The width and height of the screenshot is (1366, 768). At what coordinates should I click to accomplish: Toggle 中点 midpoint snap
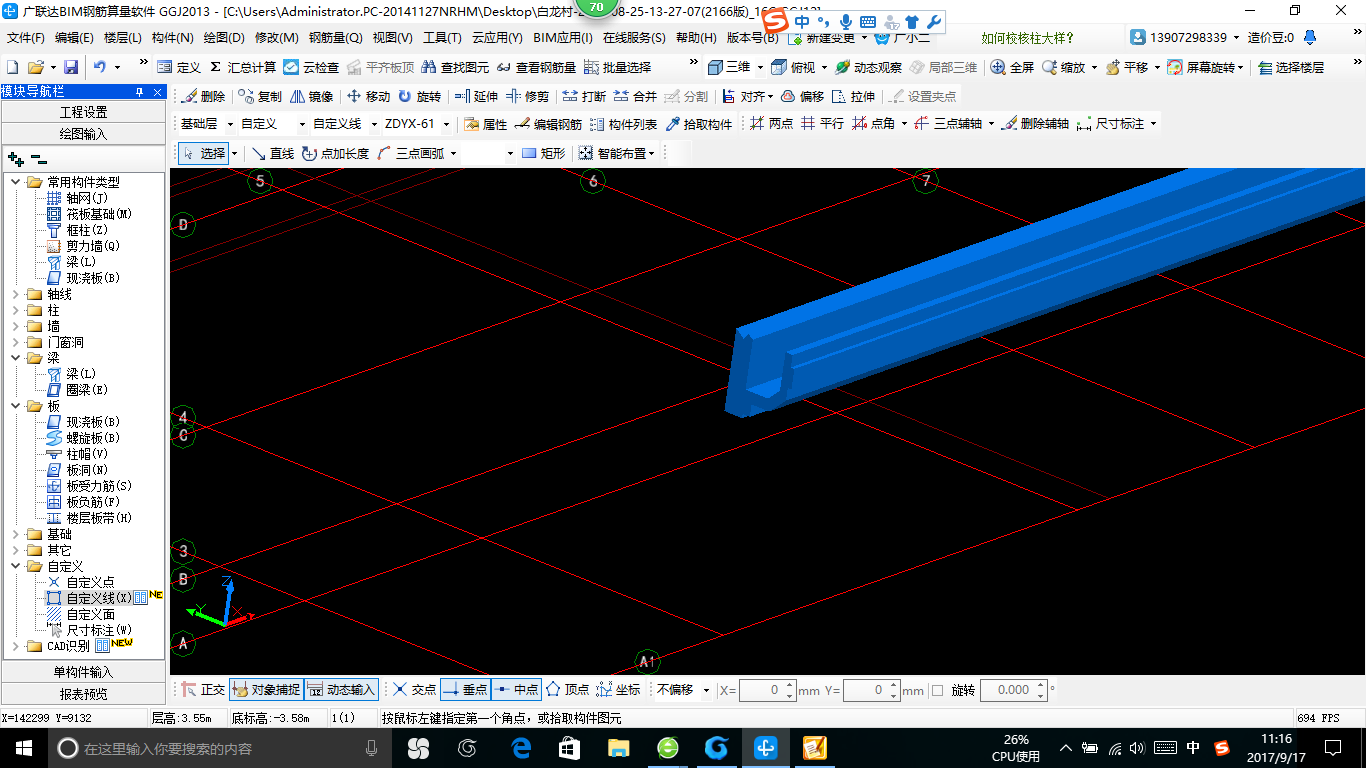(x=516, y=690)
